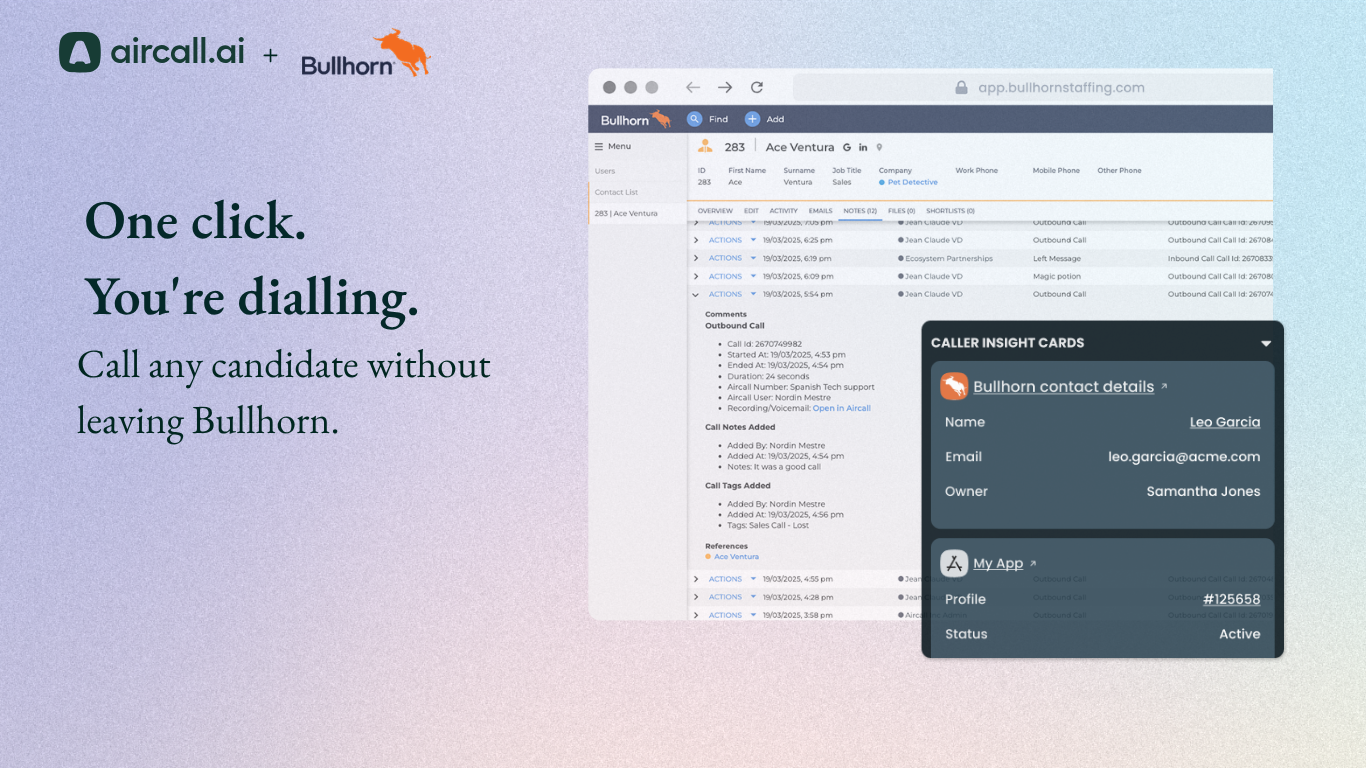Viewport: 1366px width, 768px height.
Task: Switch to the Edit tab
Action: pos(751,211)
